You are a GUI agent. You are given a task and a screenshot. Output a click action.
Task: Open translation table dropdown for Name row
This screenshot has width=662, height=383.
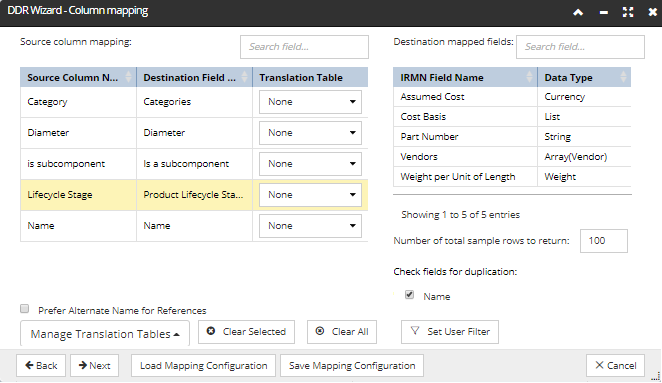(x=310, y=226)
